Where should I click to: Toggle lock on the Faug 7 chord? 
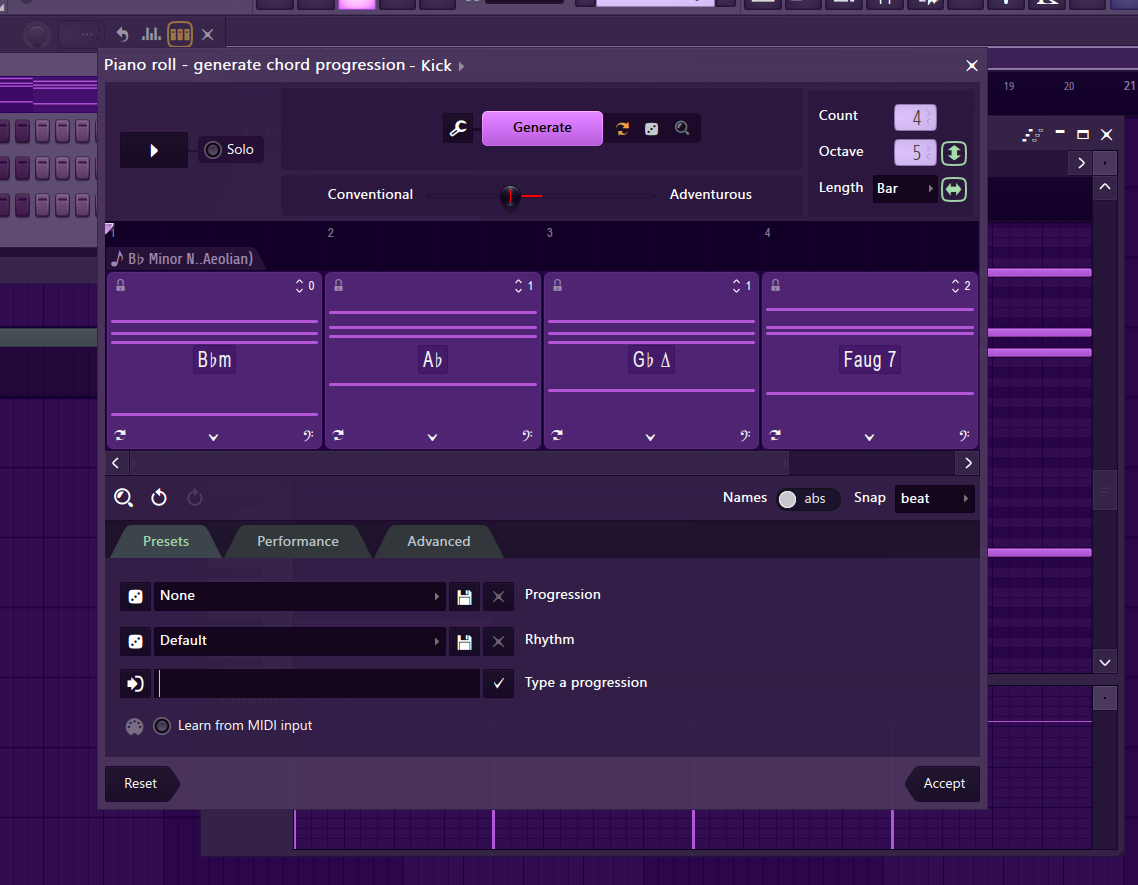pos(775,285)
